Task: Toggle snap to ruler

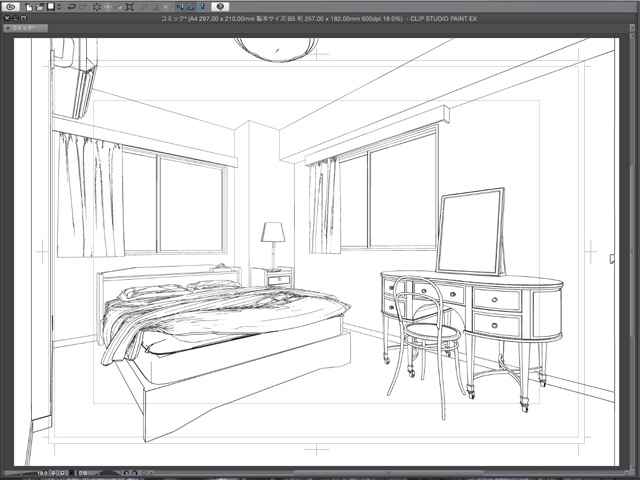Action: coord(180,7)
